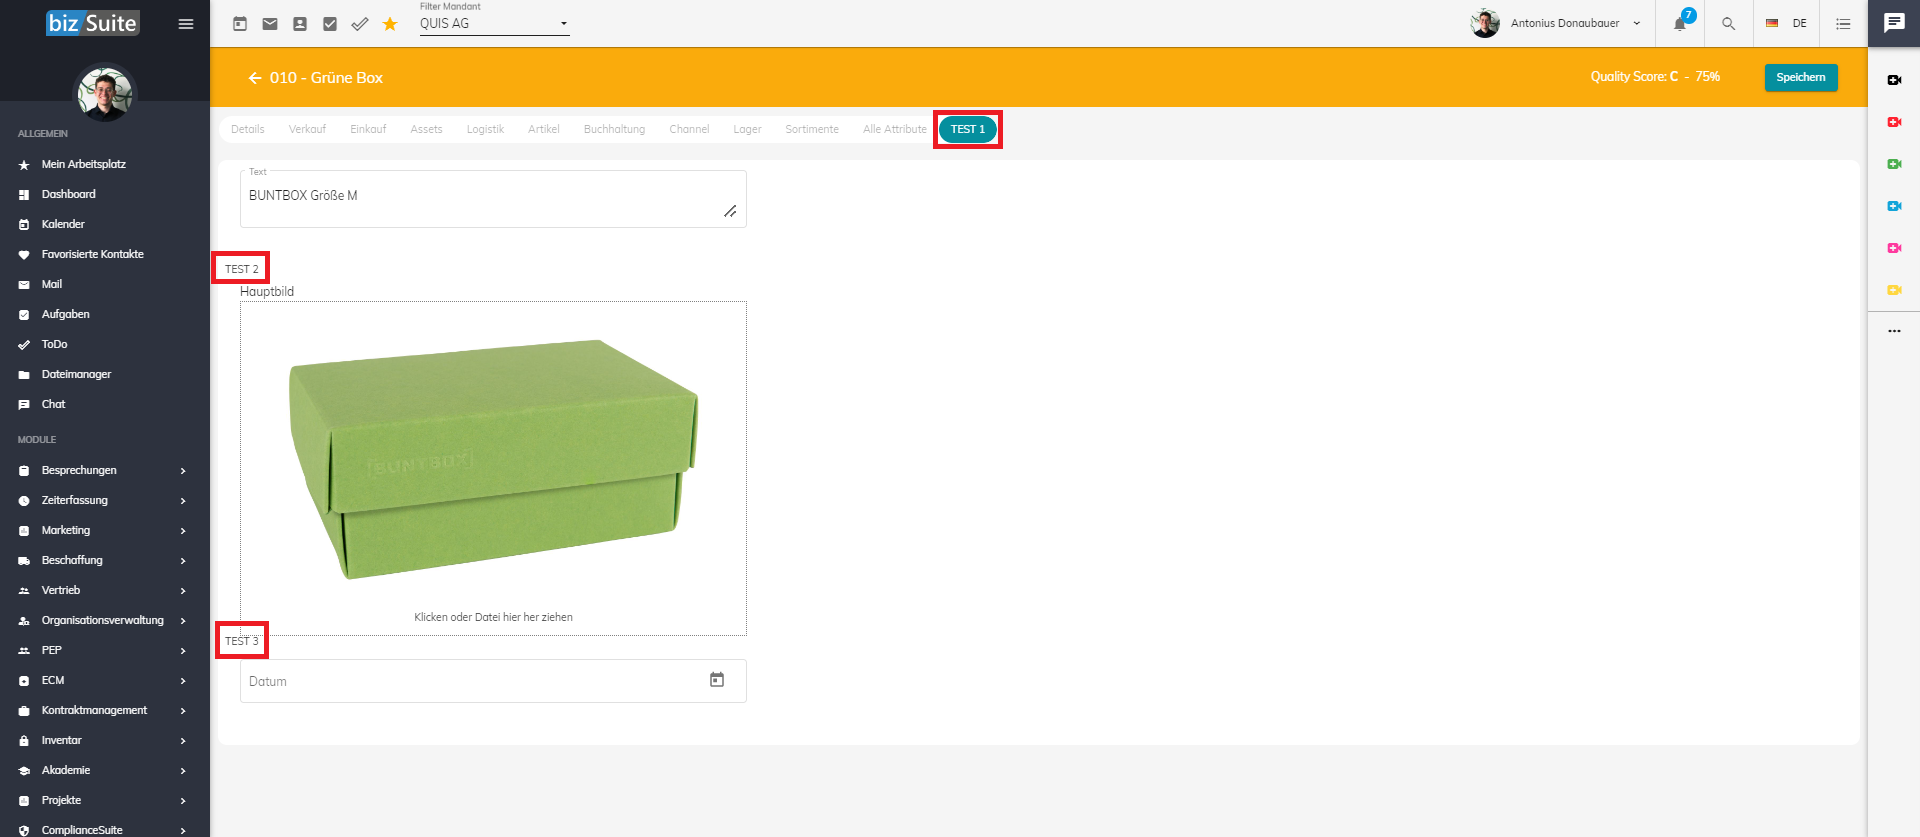Expand the Organisationsverwaltung module
This screenshot has width=1920, height=837.
point(104,620)
